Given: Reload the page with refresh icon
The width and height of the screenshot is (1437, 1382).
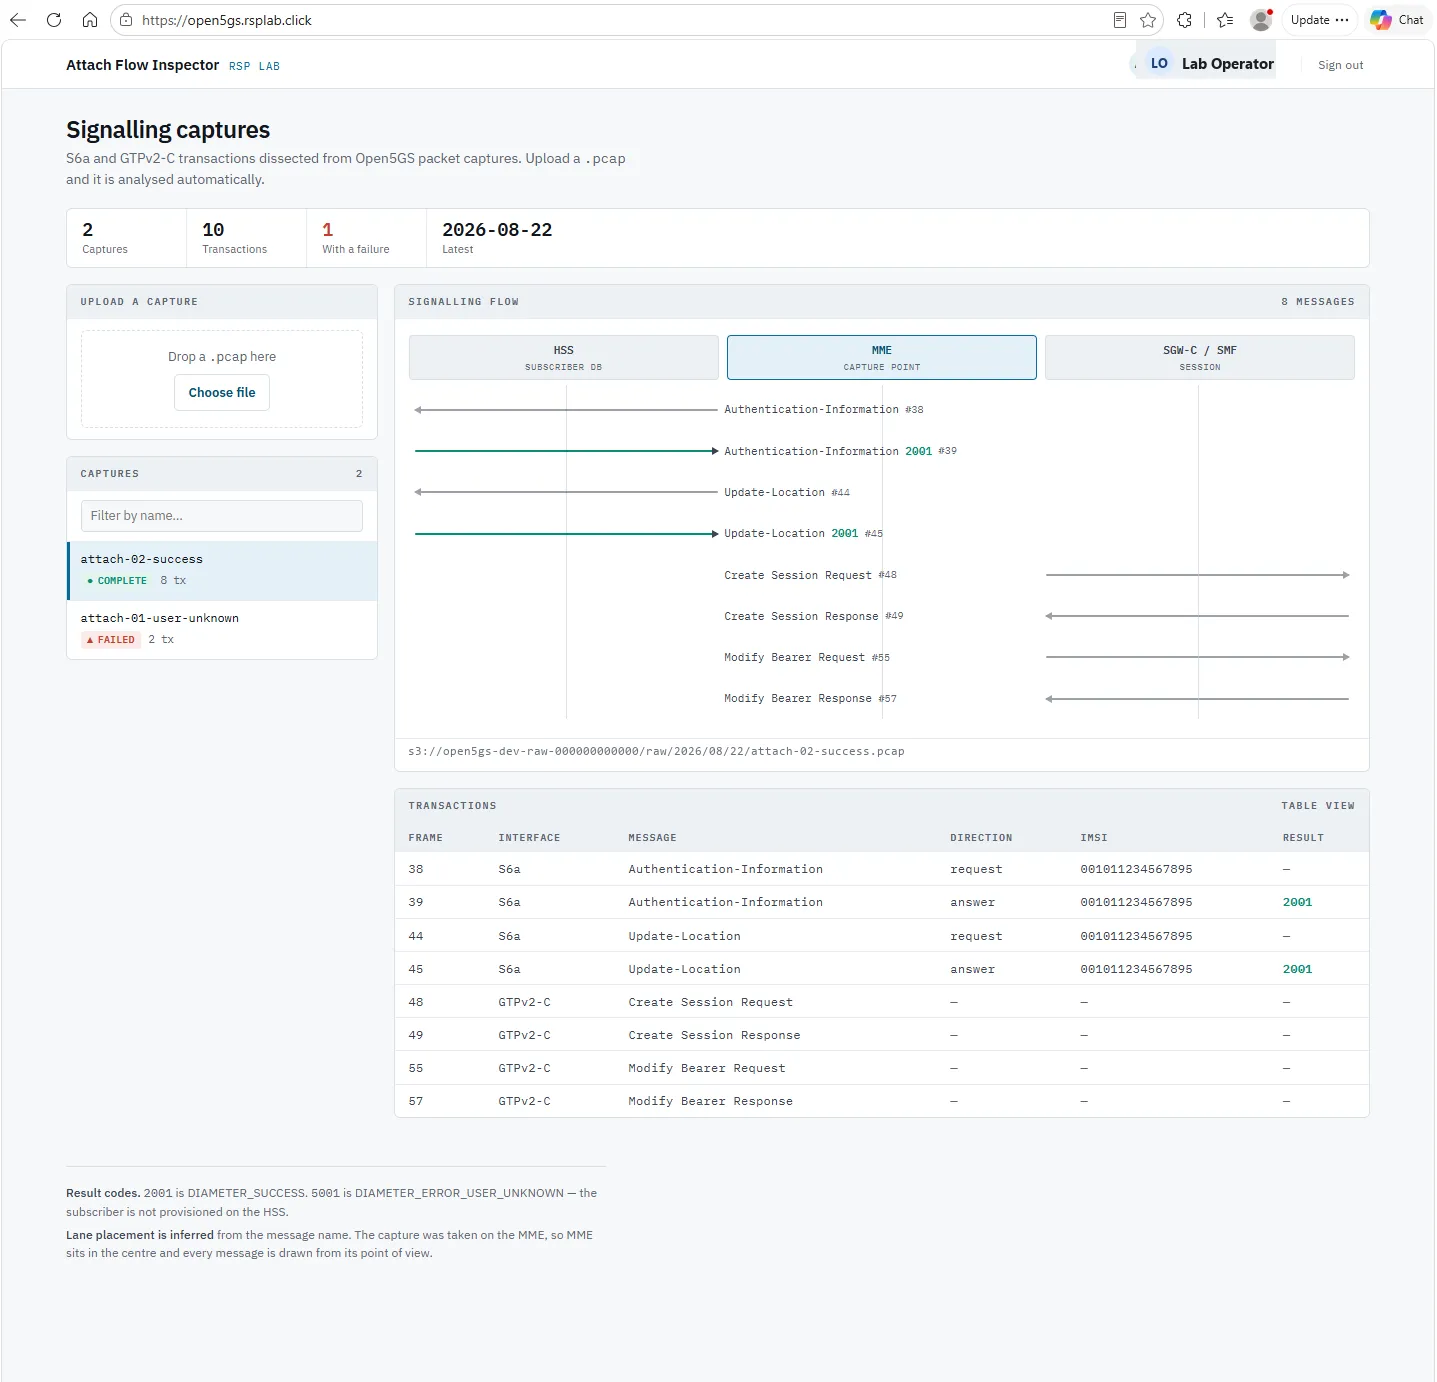Looking at the screenshot, I should 54,20.
